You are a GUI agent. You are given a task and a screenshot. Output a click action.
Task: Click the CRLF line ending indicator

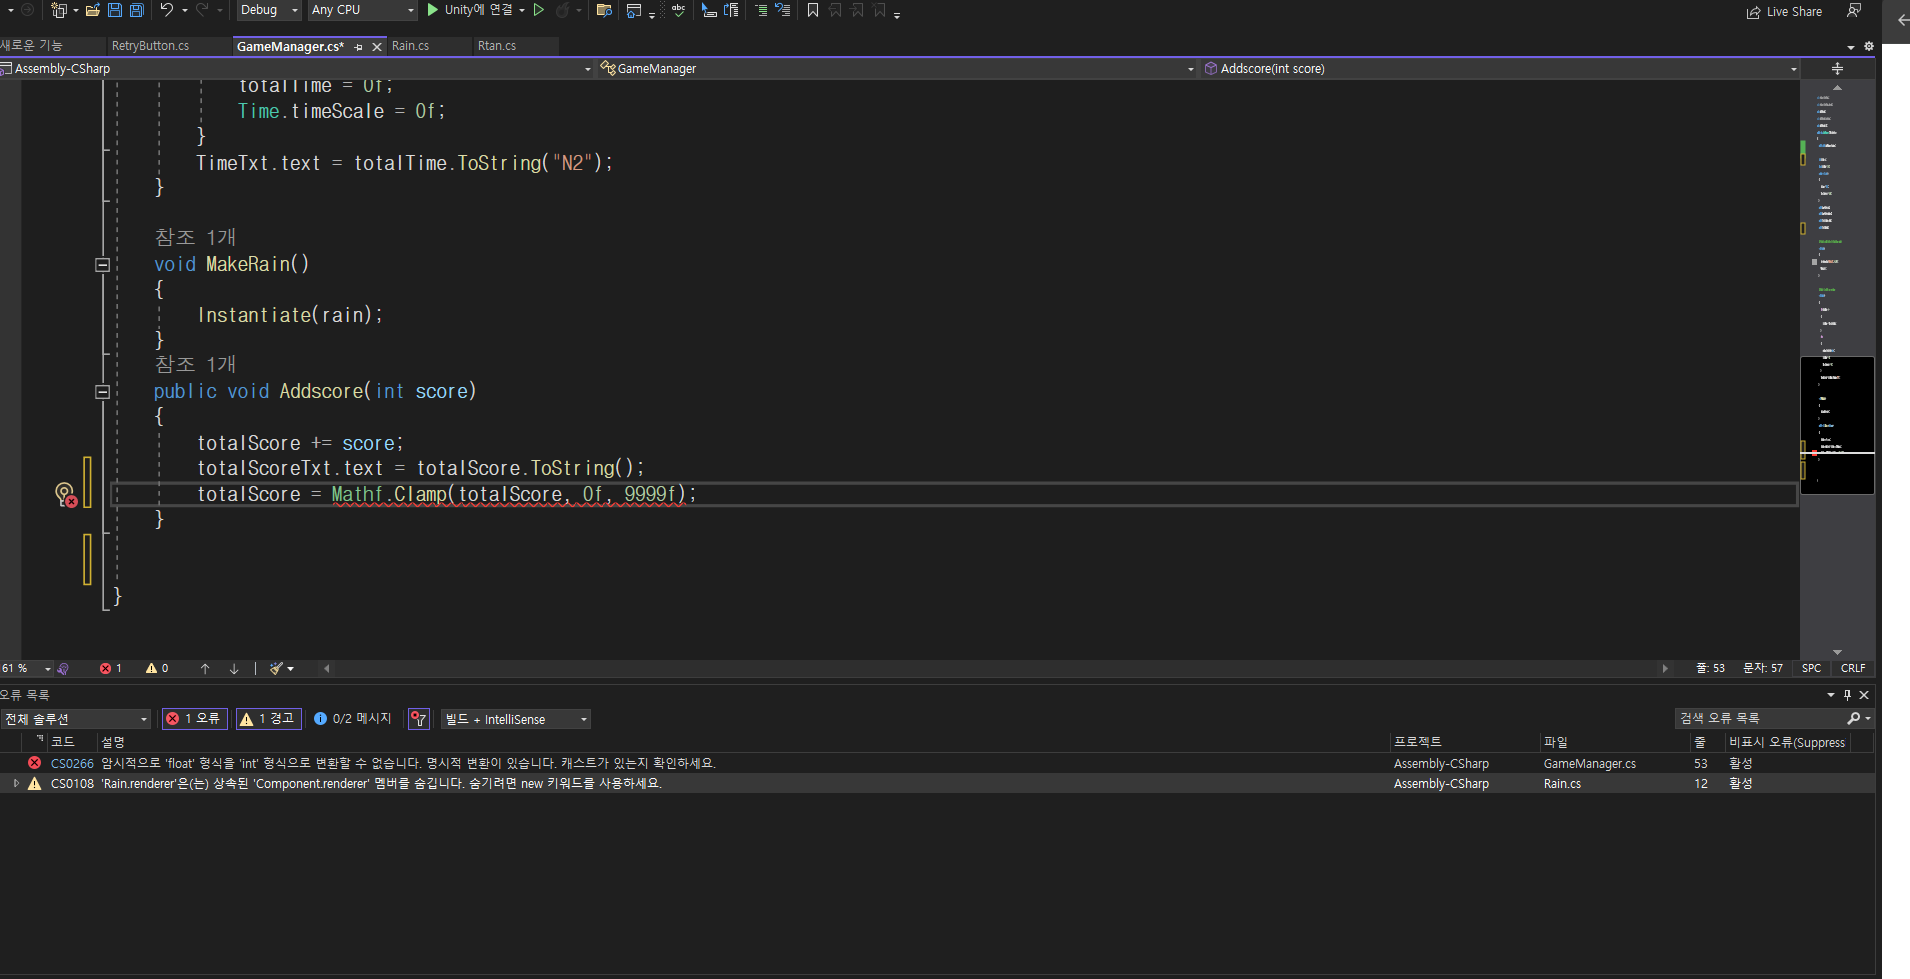[1853, 669]
